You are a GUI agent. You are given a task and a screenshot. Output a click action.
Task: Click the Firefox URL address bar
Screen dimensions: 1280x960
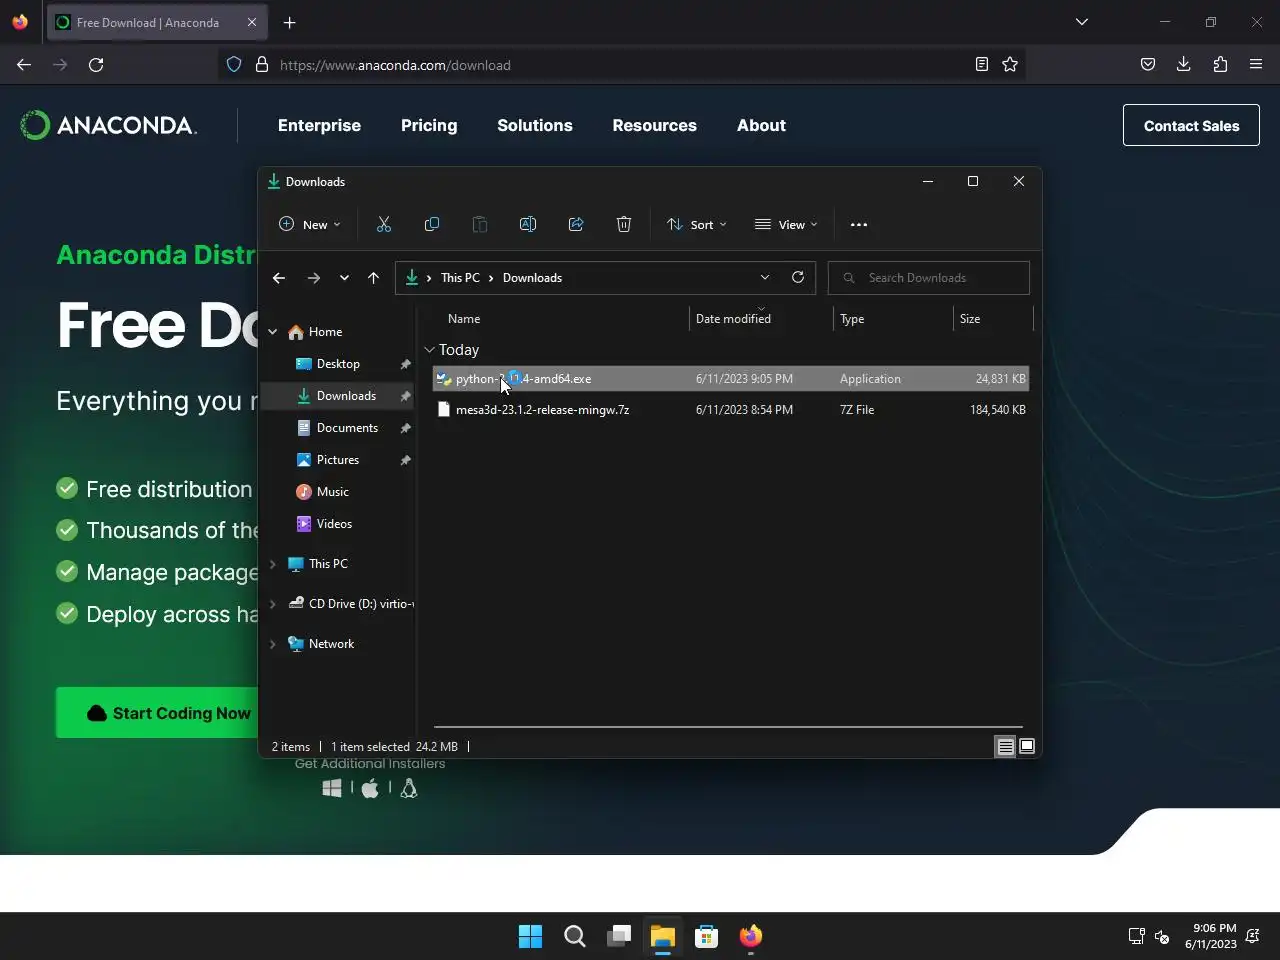point(620,65)
